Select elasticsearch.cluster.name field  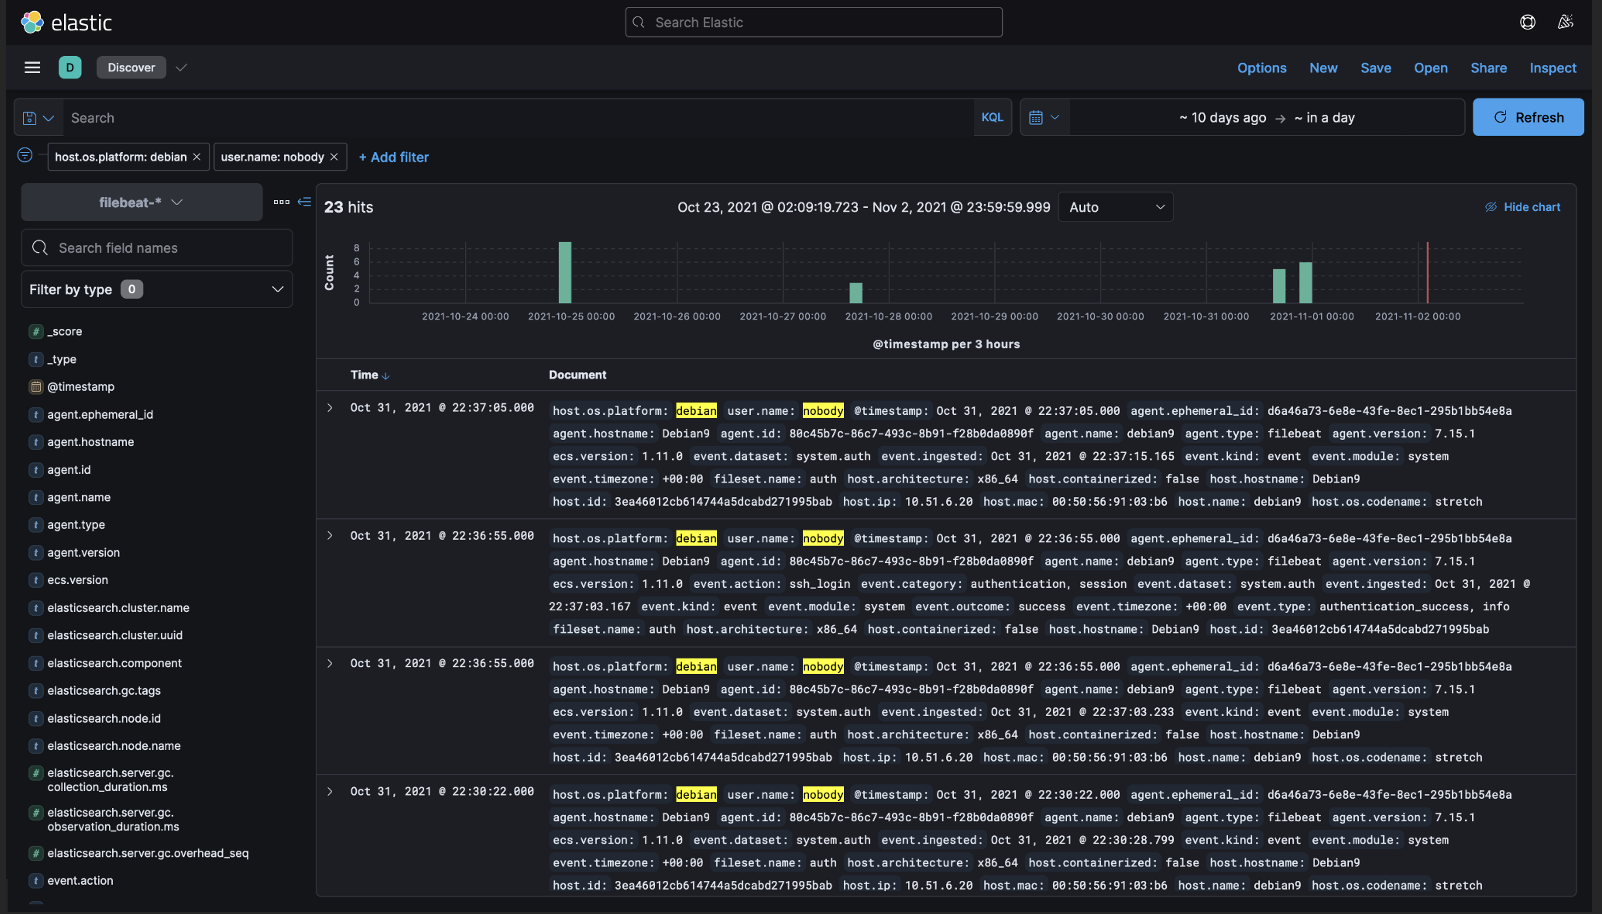(118, 608)
